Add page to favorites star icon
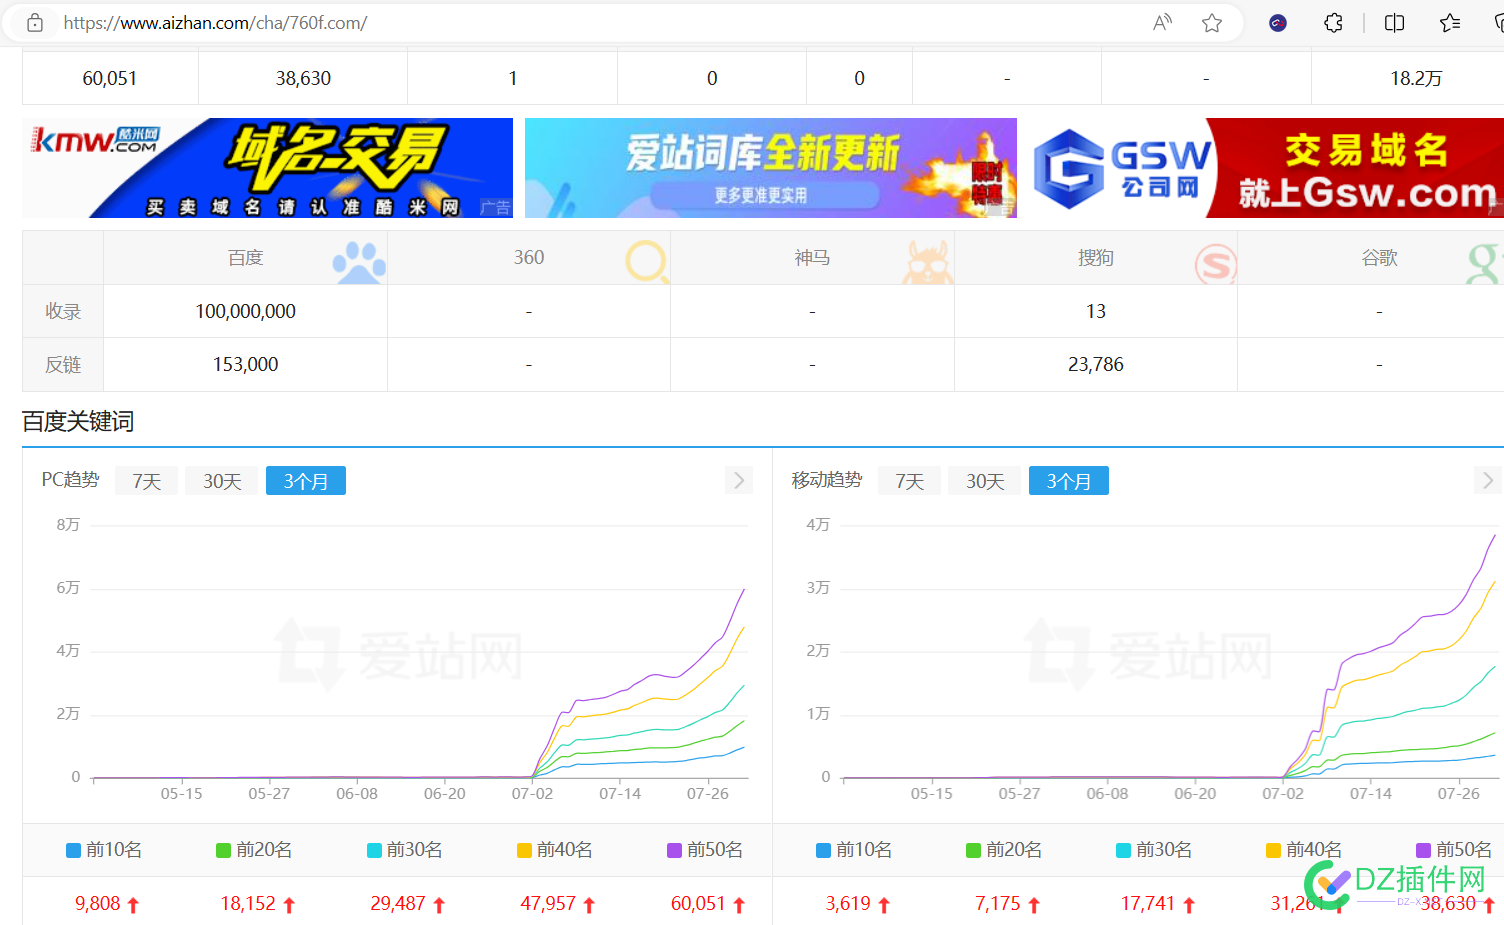The image size is (1504, 925). point(1212,23)
